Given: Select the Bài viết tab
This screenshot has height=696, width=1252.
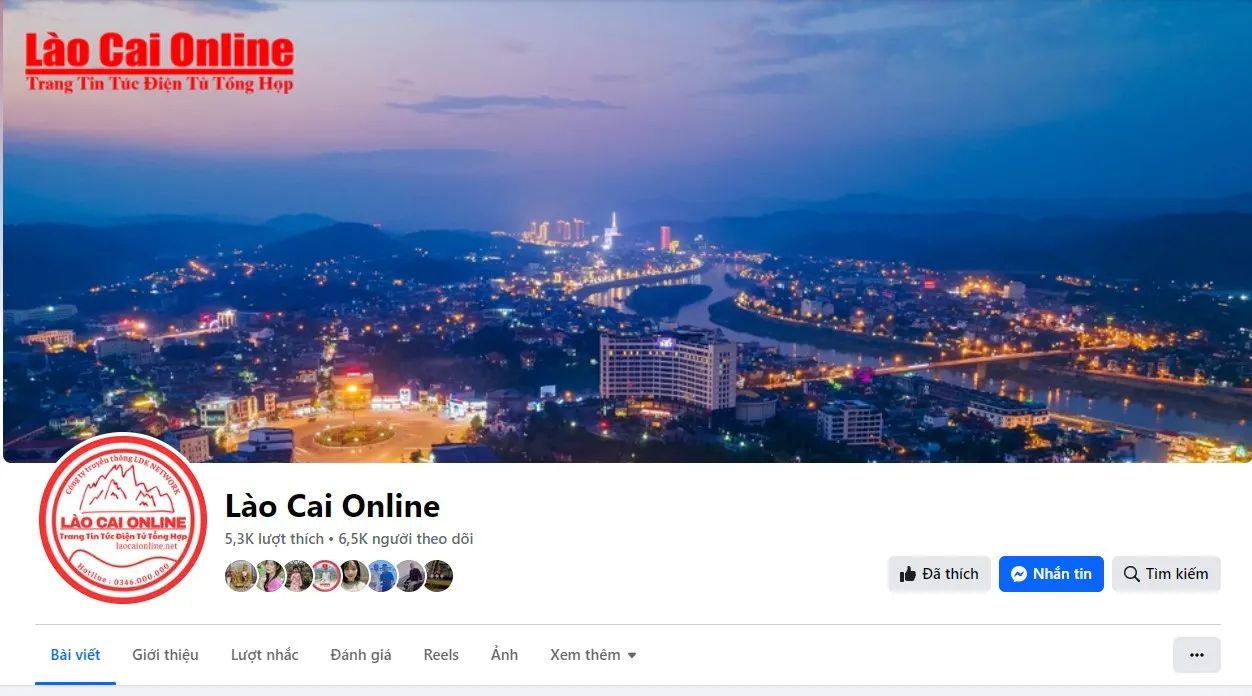Looking at the screenshot, I should pyautogui.click(x=76, y=655).
